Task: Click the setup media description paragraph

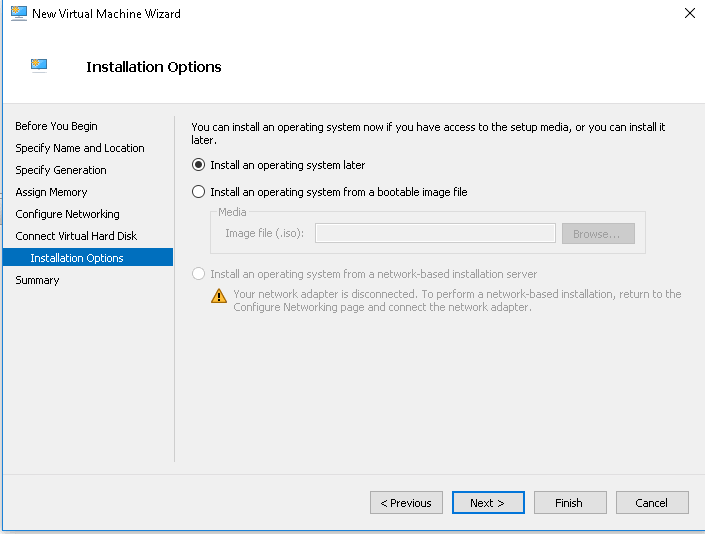Action: tap(428, 134)
